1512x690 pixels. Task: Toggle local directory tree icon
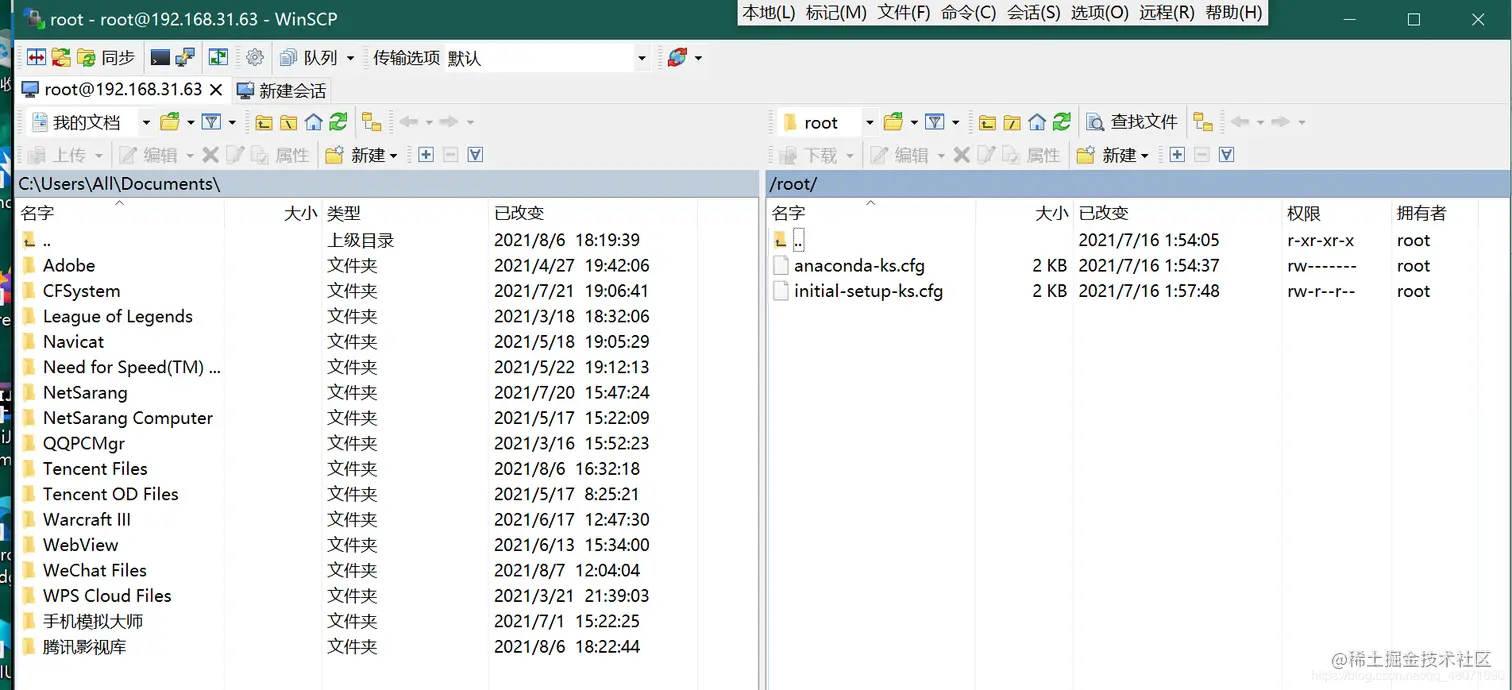[372, 122]
